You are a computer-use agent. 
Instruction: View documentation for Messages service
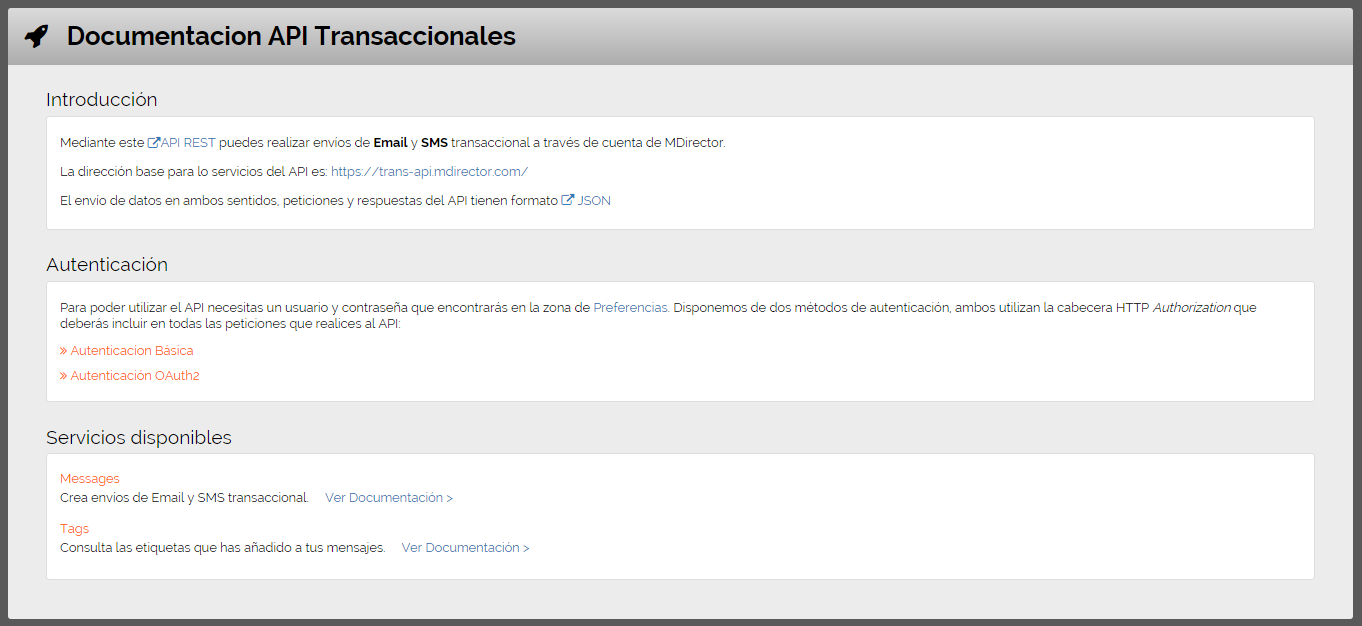pyautogui.click(x=388, y=498)
